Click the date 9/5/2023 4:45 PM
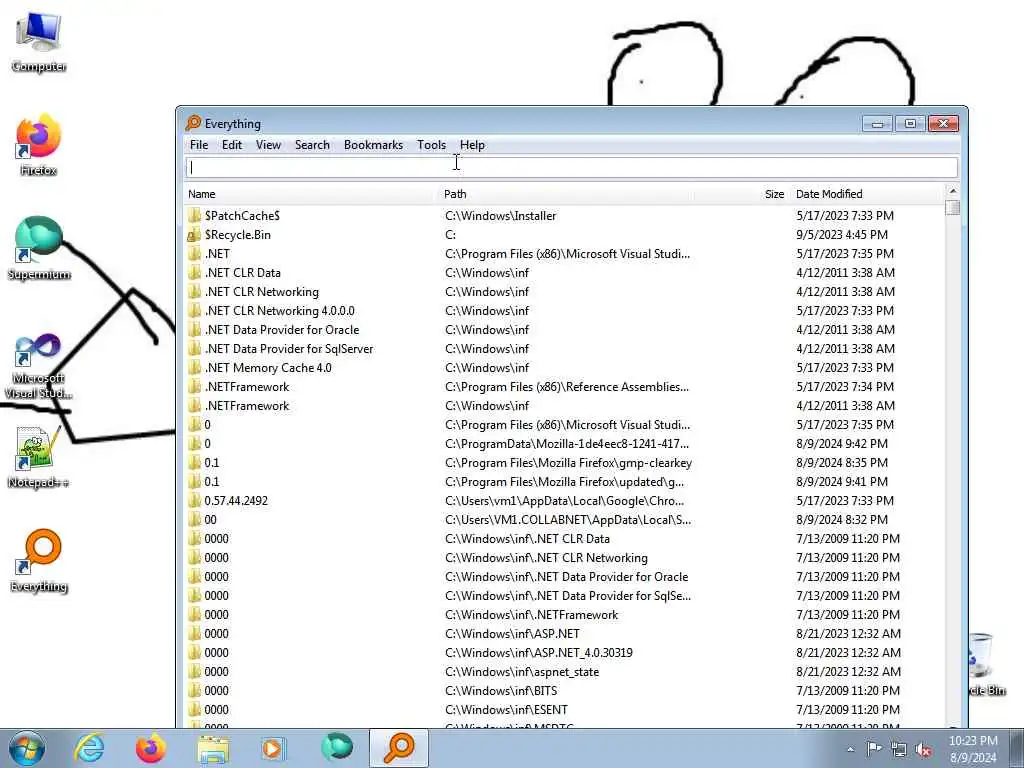 click(842, 234)
